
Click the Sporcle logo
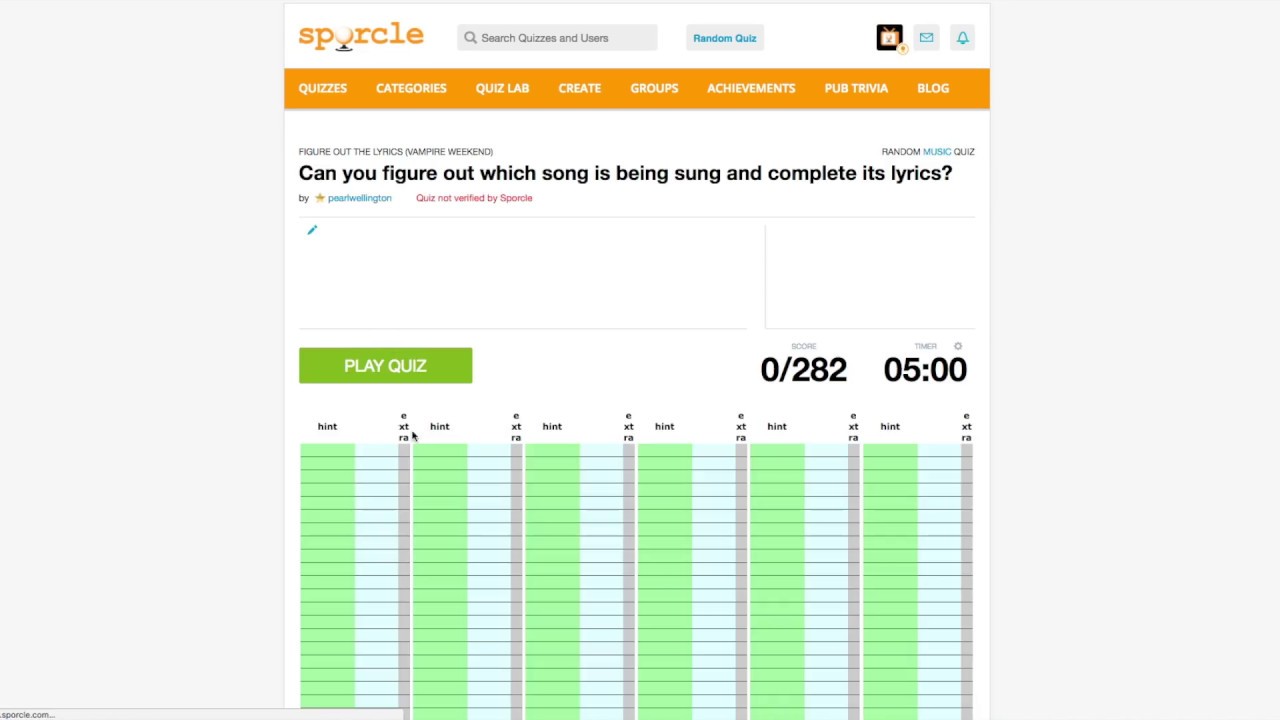coord(361,37)
